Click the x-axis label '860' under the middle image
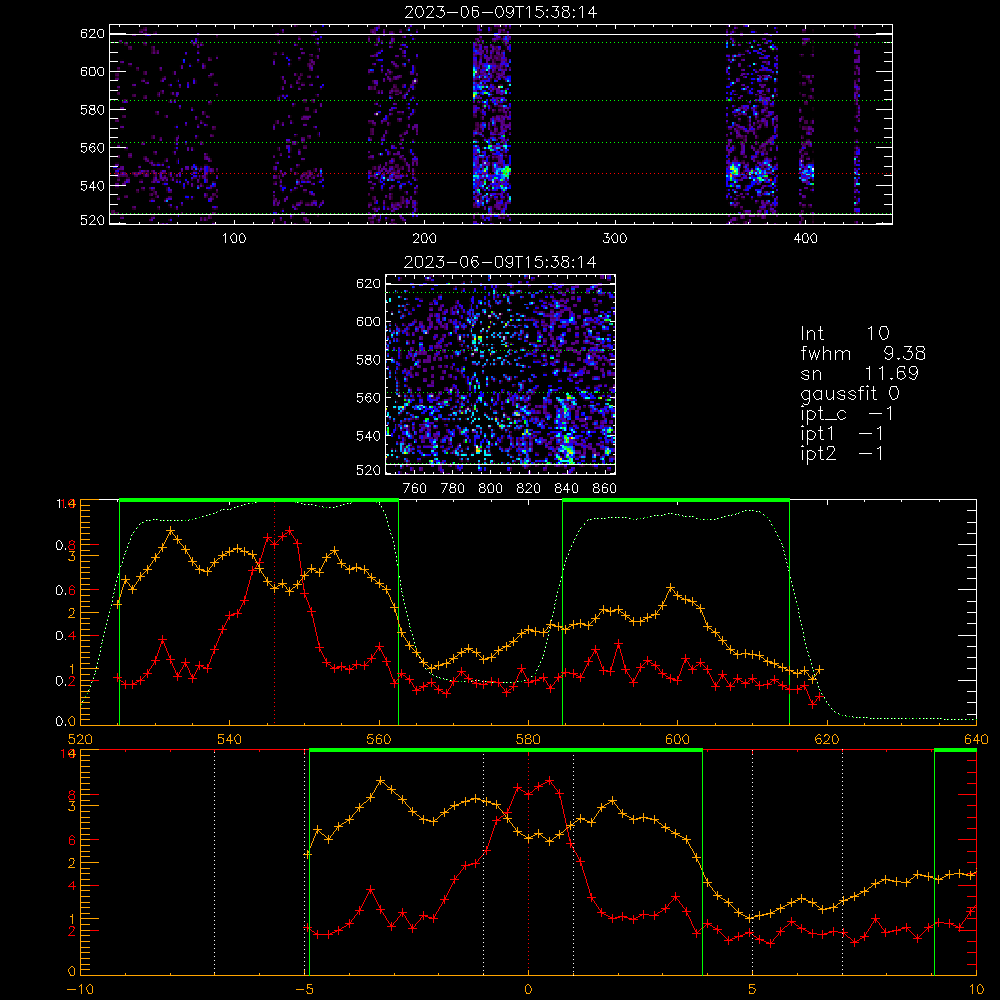Screen dimensions: 1000x1000 pos(605,489)
